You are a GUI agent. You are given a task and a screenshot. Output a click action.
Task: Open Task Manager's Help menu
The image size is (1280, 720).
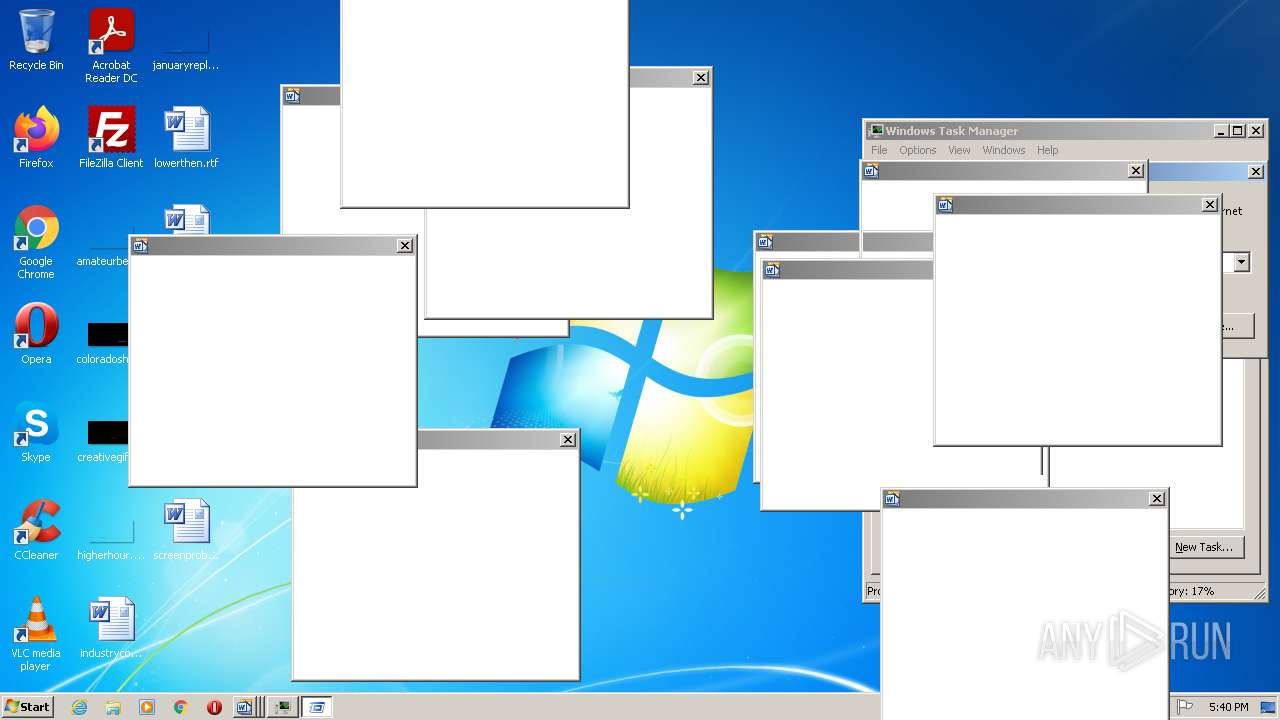coord(1047,150)
